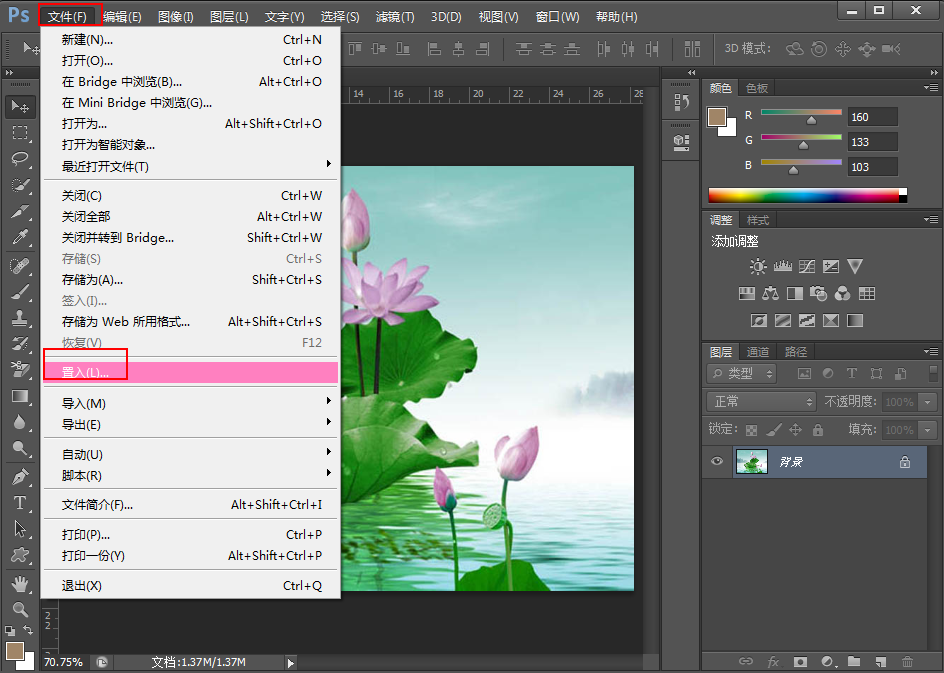Image resolution: width=944 pixels, height=673 pixels.
Task: Switch to the 通道 tab
Action: pos(758,352)
